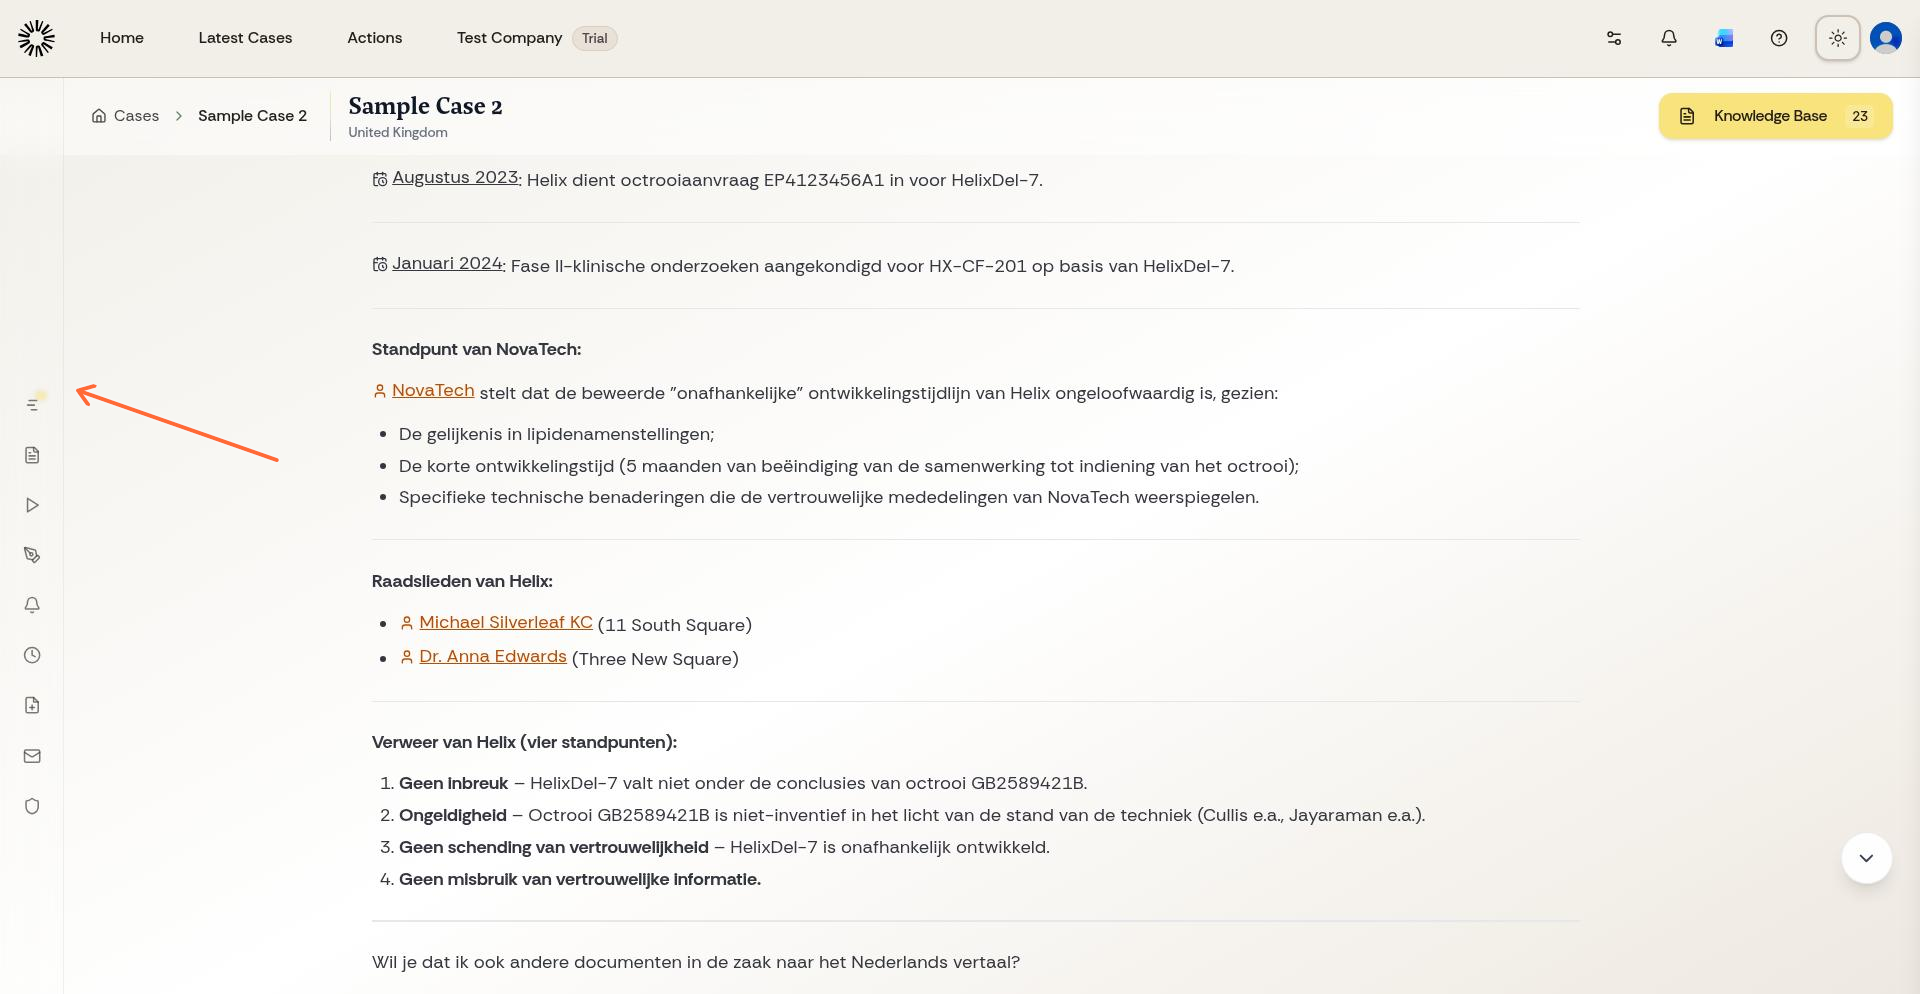Open the notifications bell in top bar

1669,38
